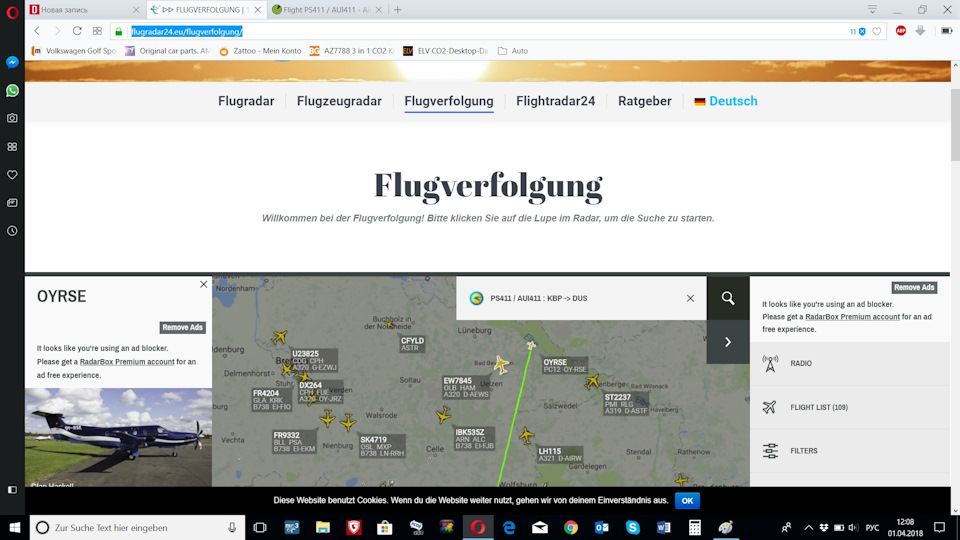Go to Flightradar24 menu item
The height and width of the screenshot is (540, 960).
[x=555, y=101]
